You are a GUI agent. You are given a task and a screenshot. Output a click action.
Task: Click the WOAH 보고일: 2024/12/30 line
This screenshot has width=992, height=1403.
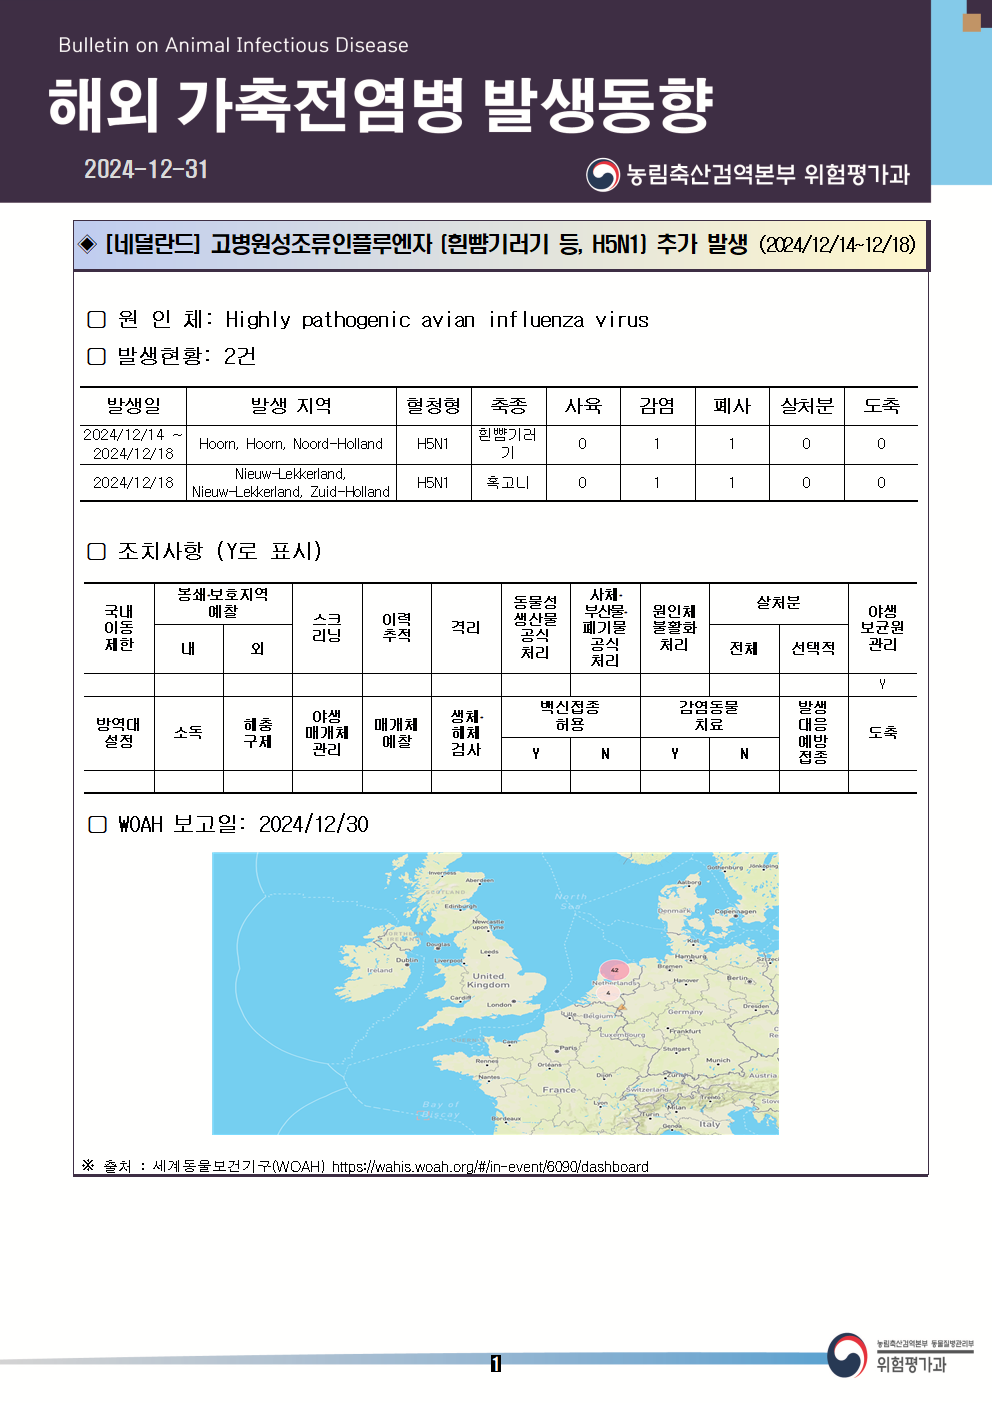click(243, 824)
